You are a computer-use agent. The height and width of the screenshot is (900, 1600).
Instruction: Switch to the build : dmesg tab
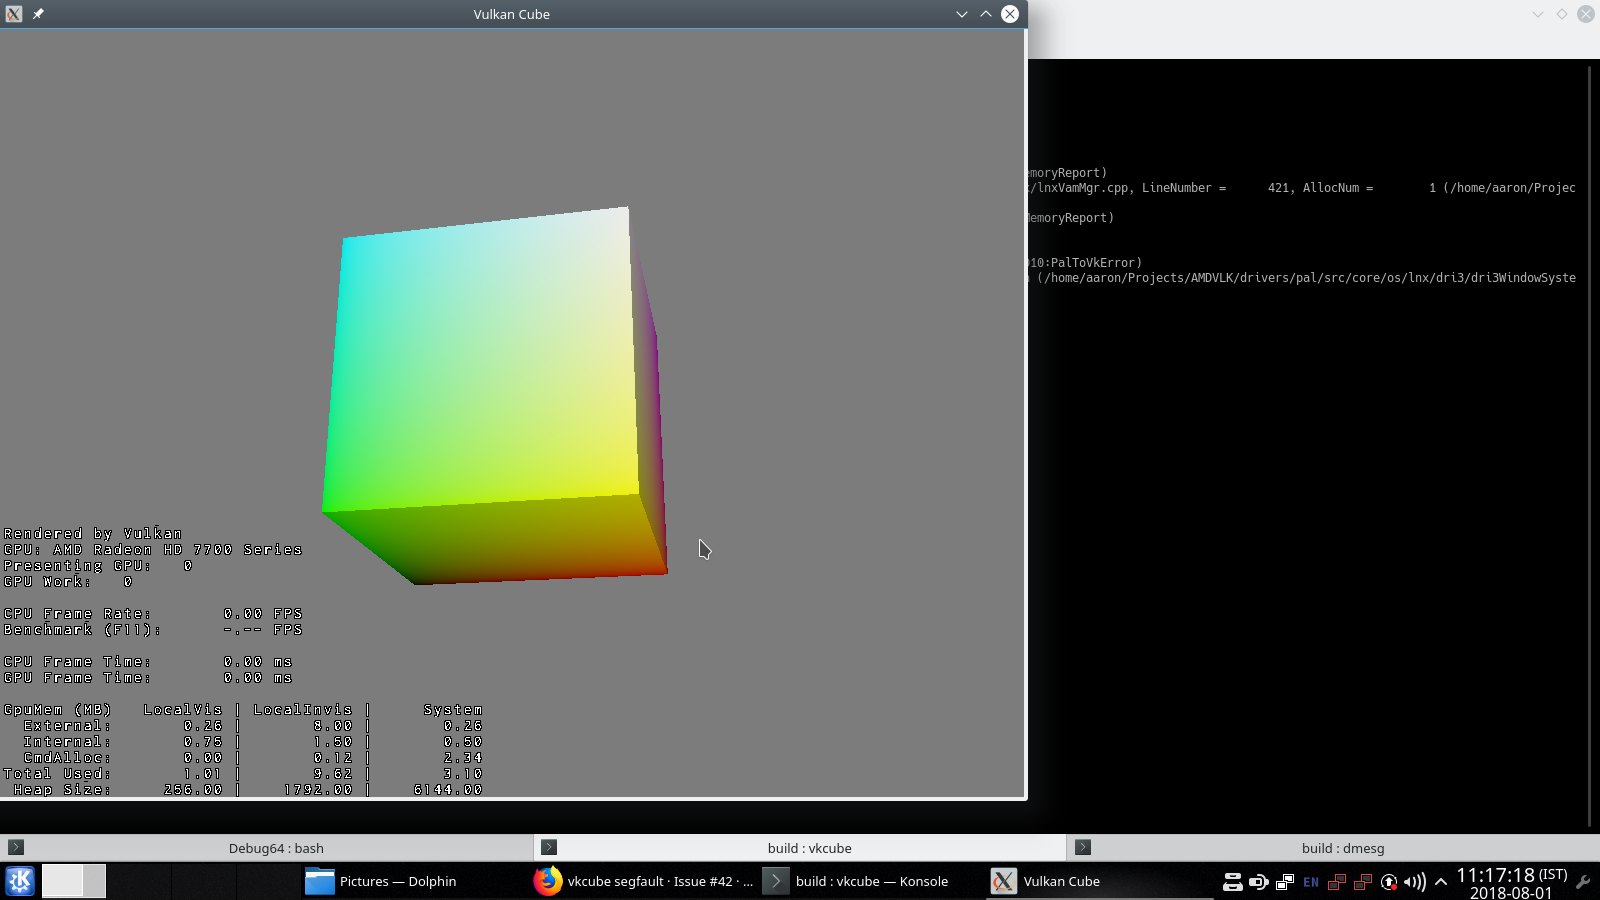(x=1343, y=847)
